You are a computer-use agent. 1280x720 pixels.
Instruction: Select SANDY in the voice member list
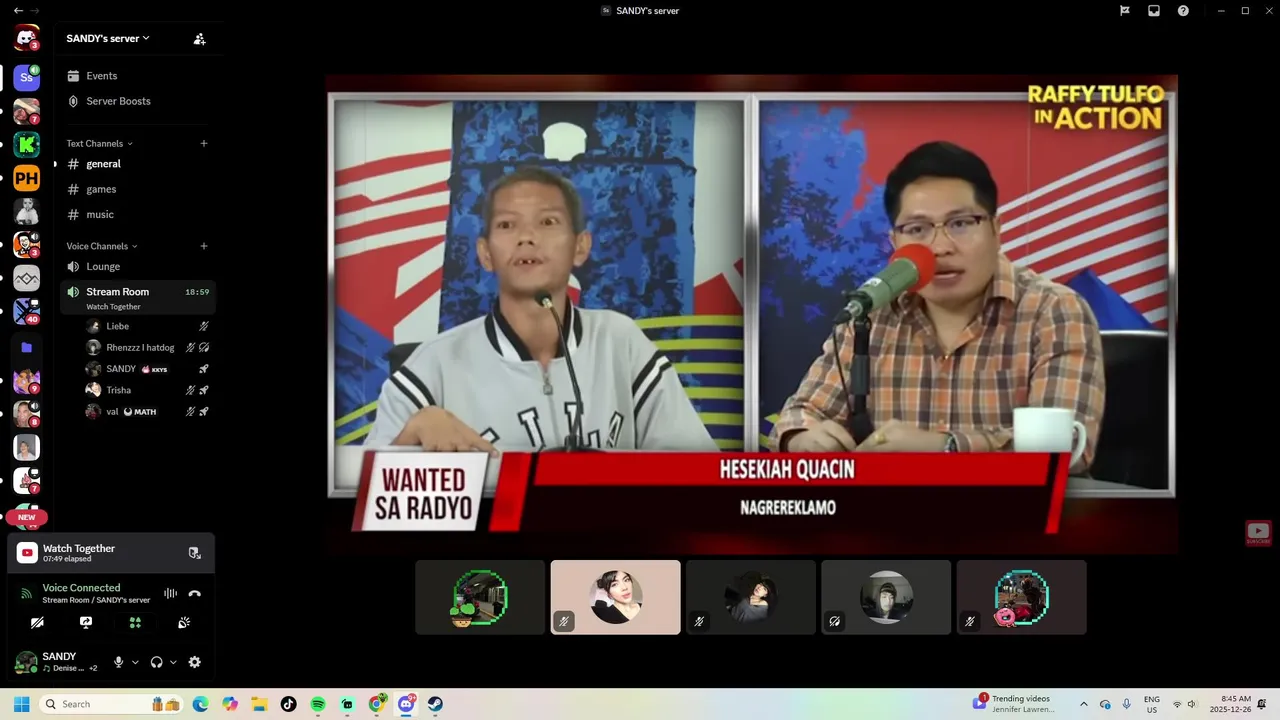(x=147, y=369)
